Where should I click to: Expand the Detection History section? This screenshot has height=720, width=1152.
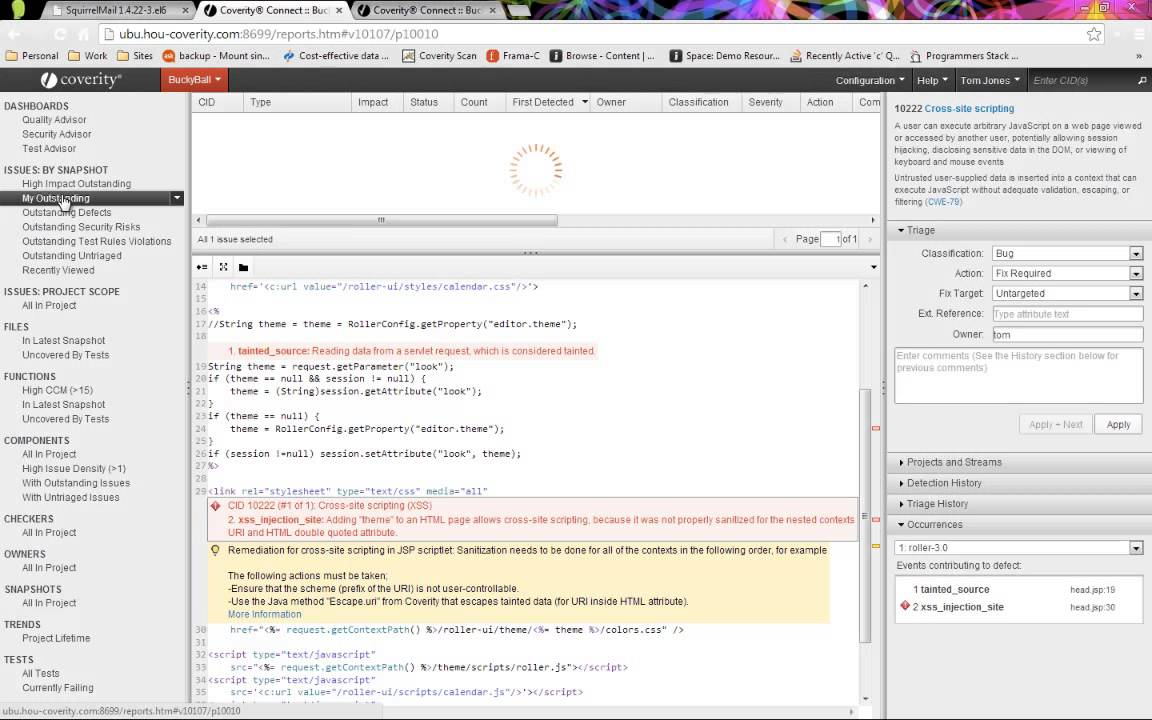coord(940,483)
